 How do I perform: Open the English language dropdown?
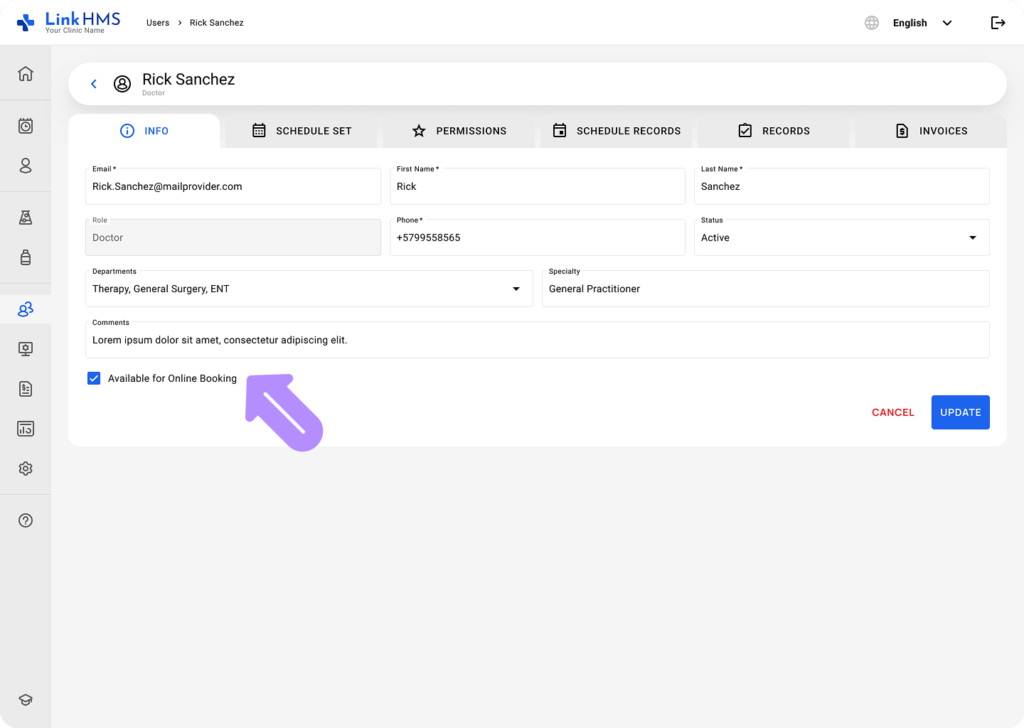[922, 23]
